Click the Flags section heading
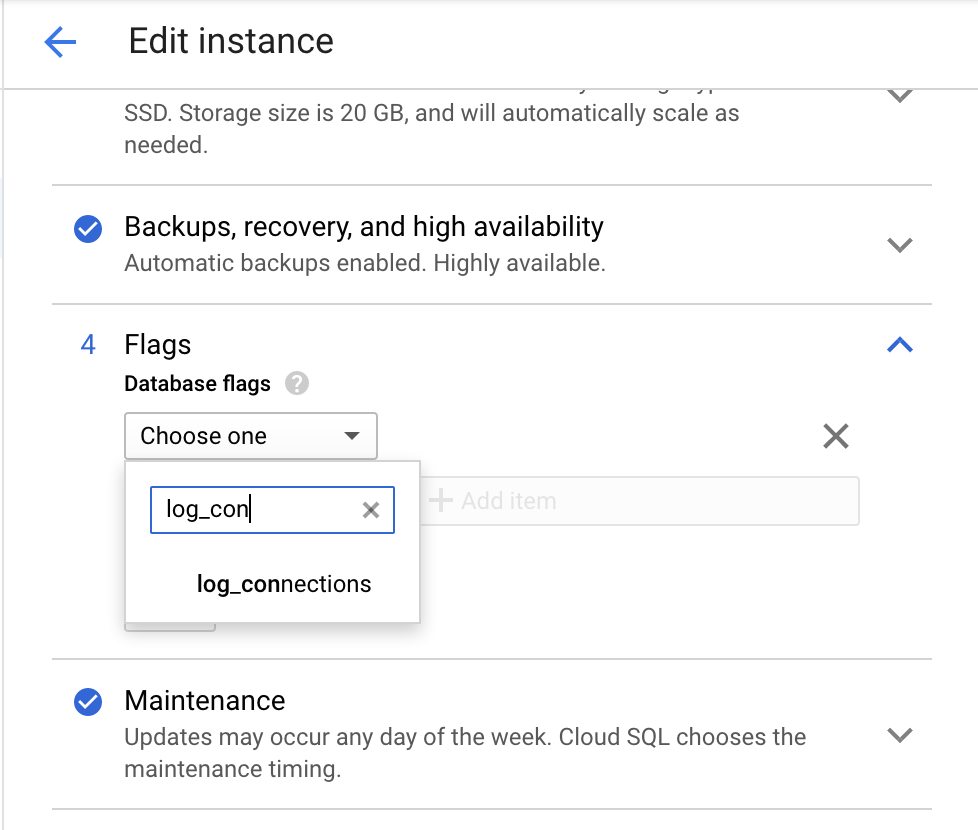This screenshot has width=978, height=830. 158,345
